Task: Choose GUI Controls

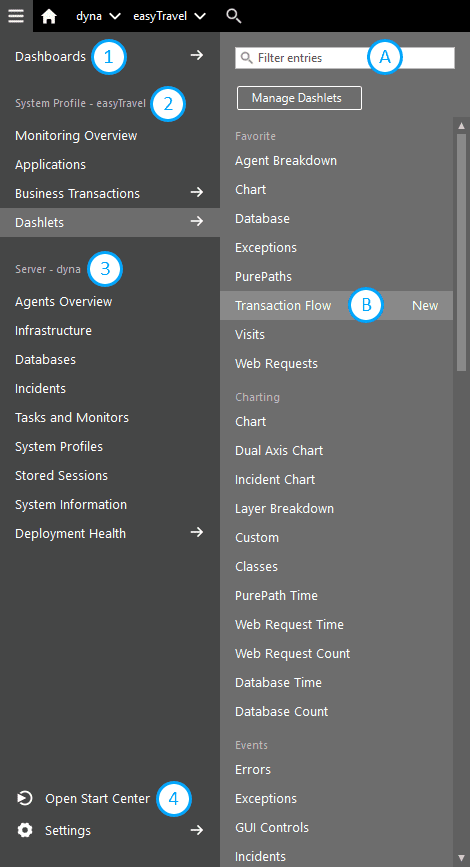Action: click(271, 828)
